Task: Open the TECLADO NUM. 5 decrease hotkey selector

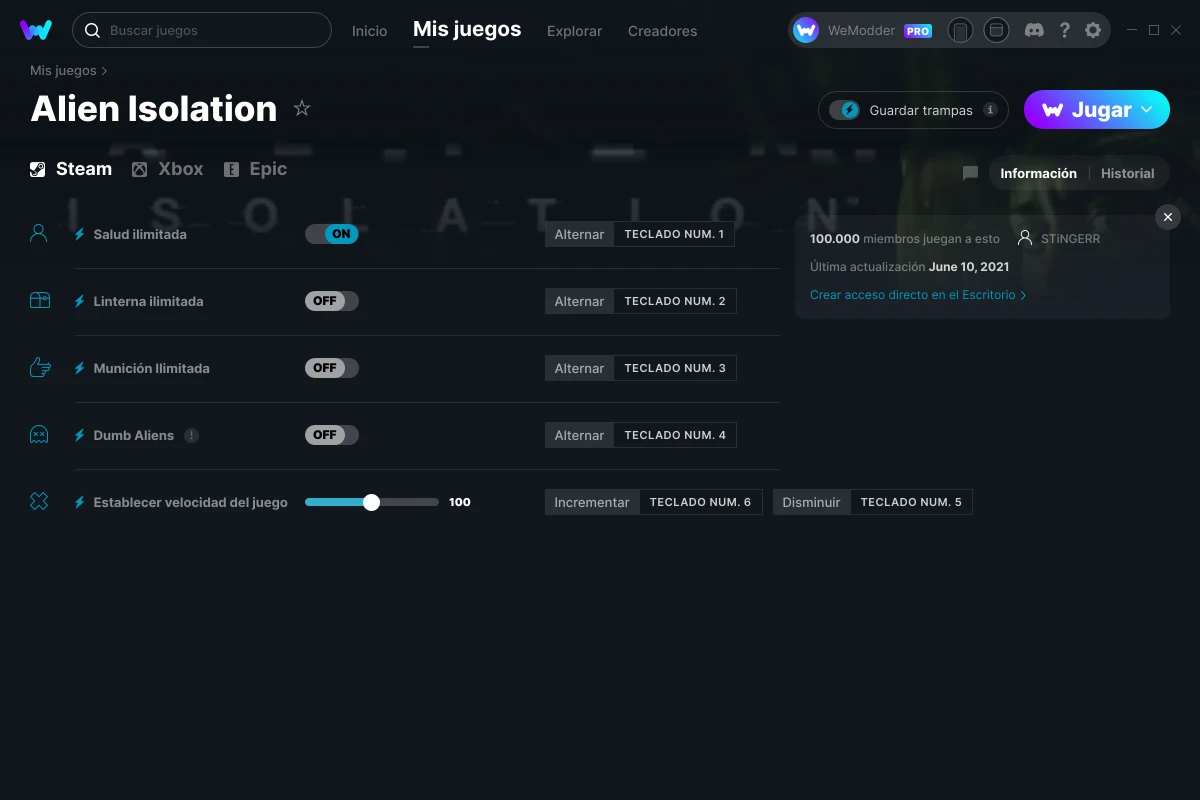Action: click(x=911, y=502)
